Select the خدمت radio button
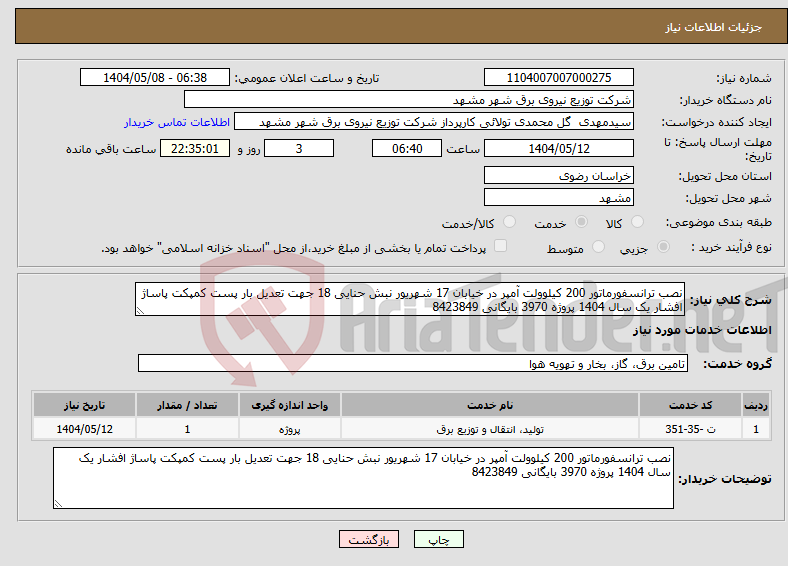The image size is (788, 566). 581,222
